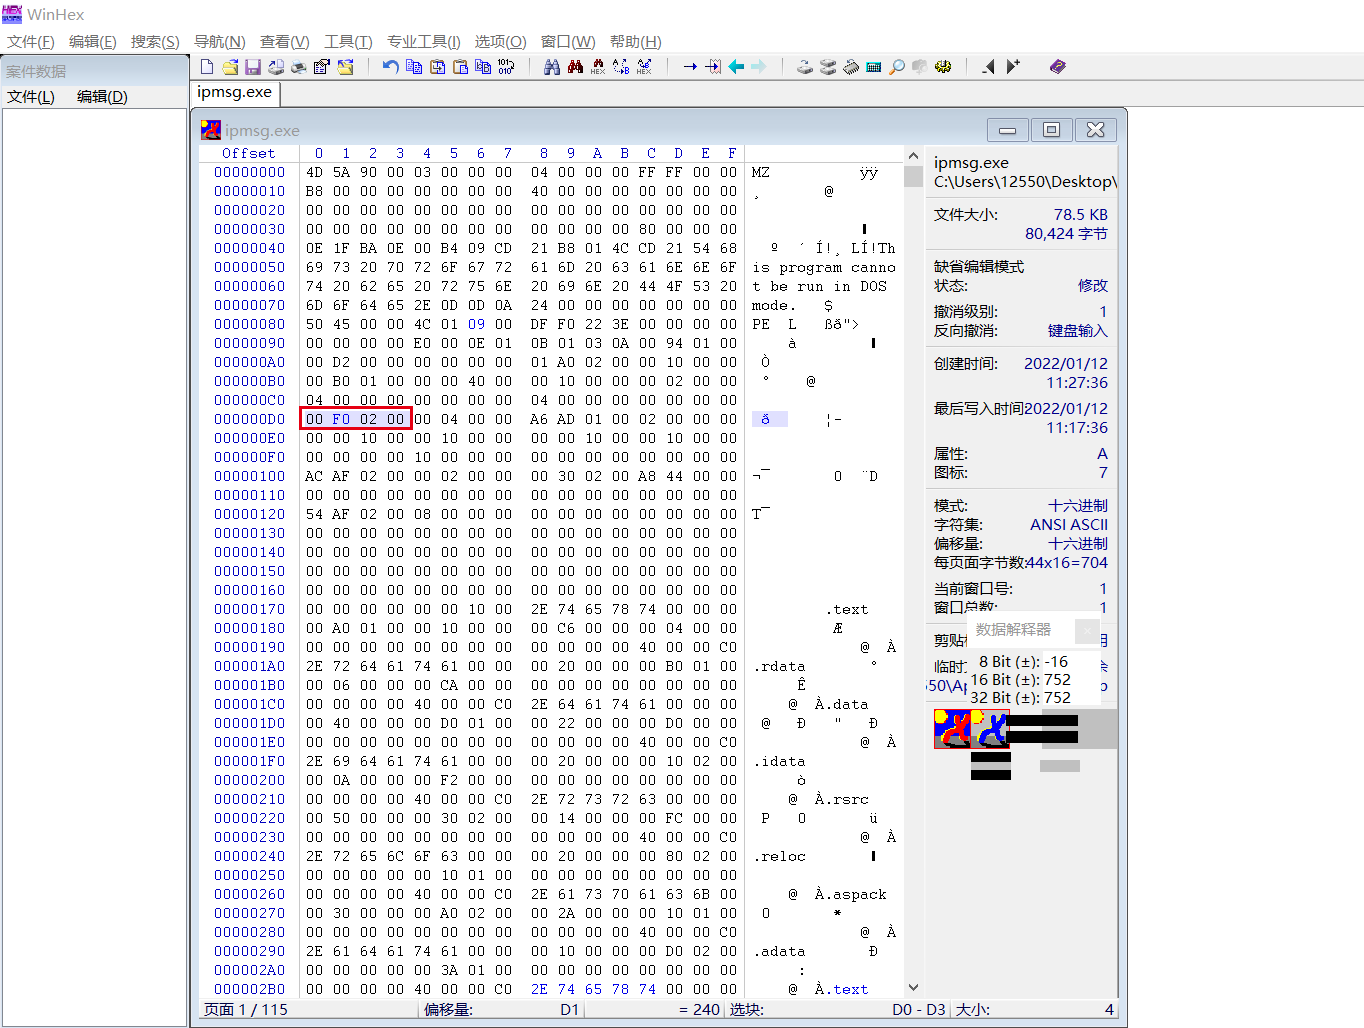
Task: Open the case data 文件(L) menu
Action: click(x=31, y=97)
